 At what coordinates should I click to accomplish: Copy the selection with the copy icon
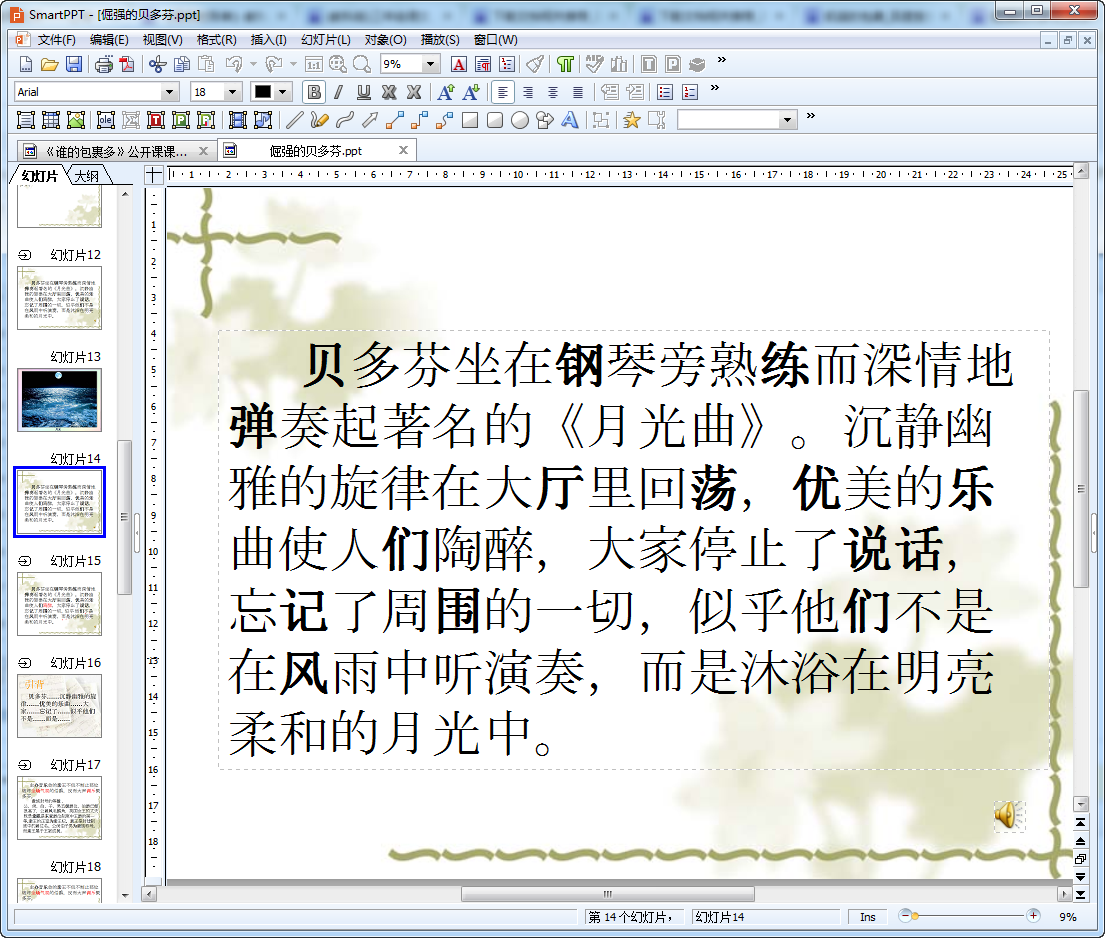pos(182,65)
